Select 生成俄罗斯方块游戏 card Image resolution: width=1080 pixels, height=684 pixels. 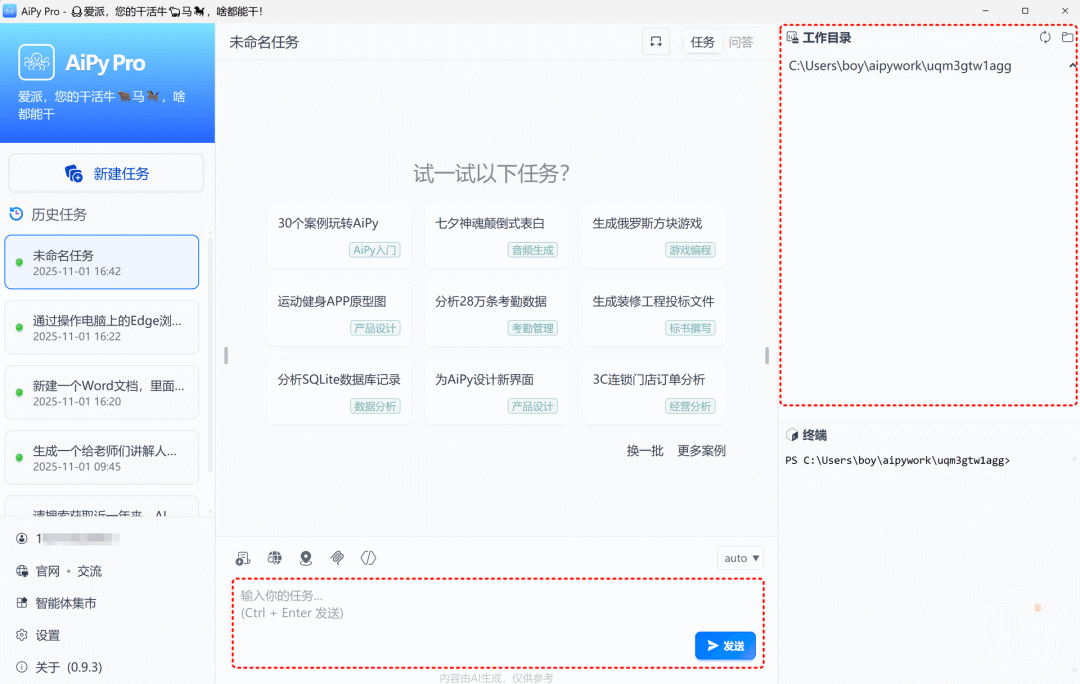[x=654, y=235]
